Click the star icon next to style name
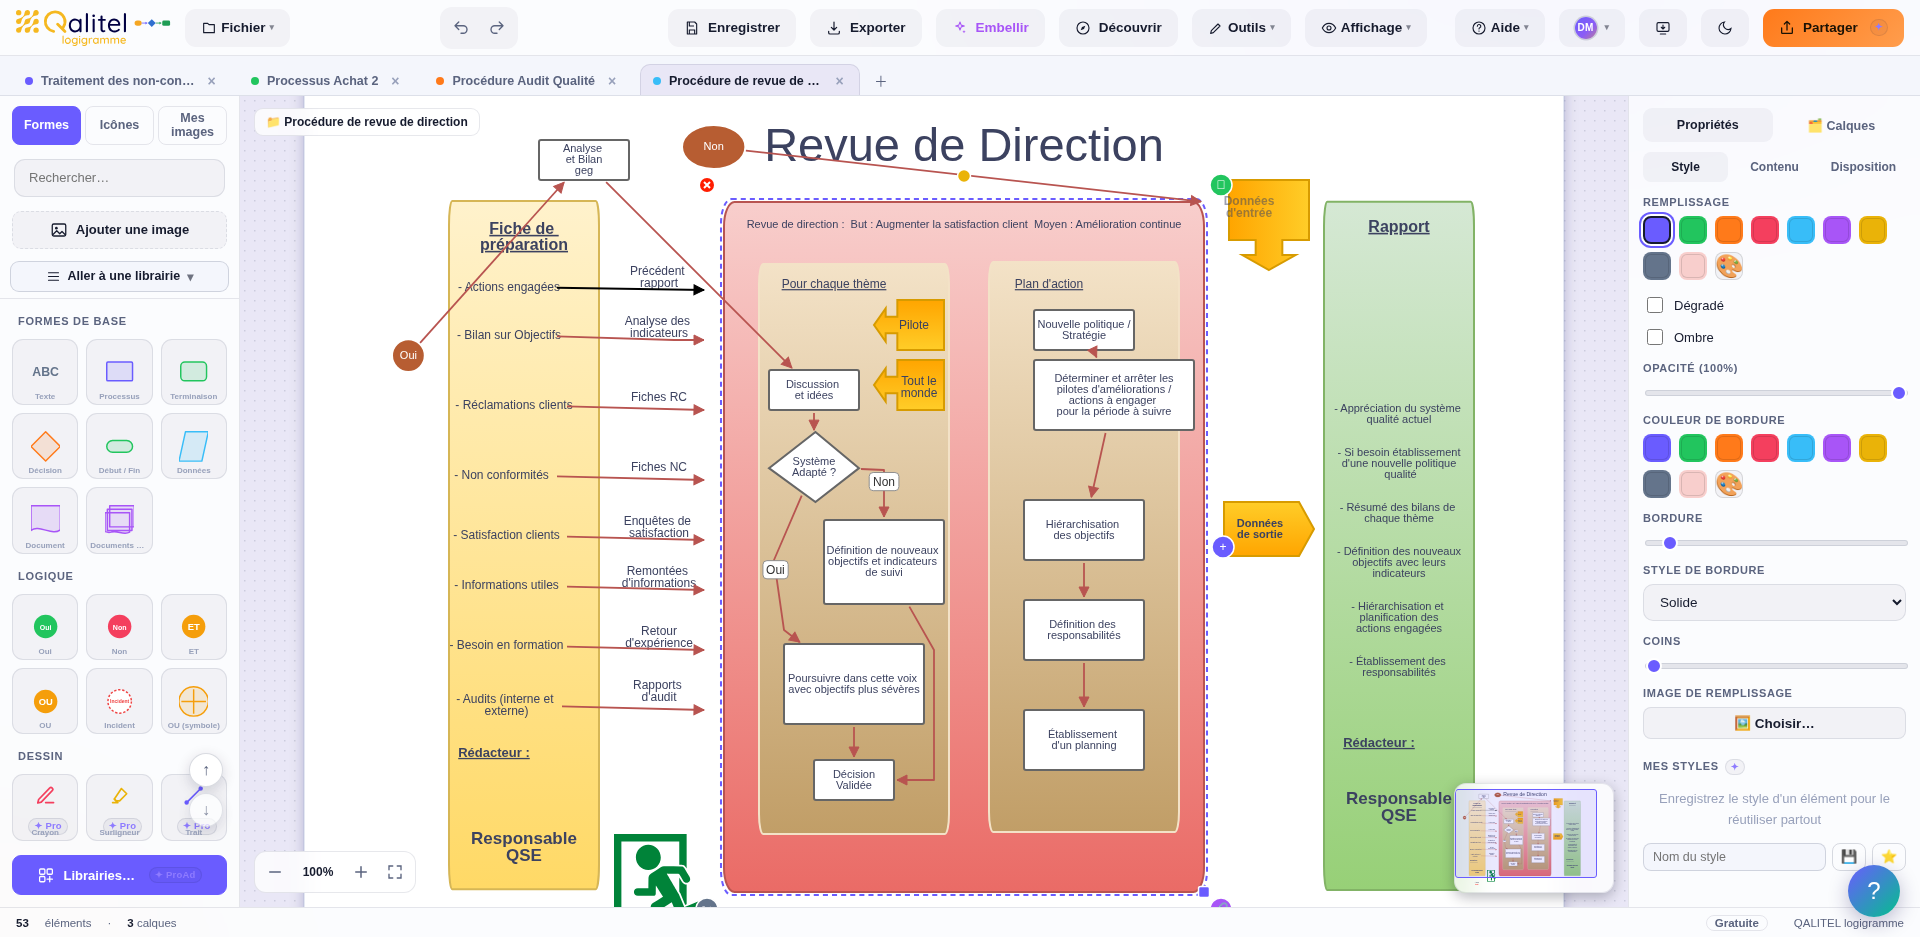 [1889, 857]
